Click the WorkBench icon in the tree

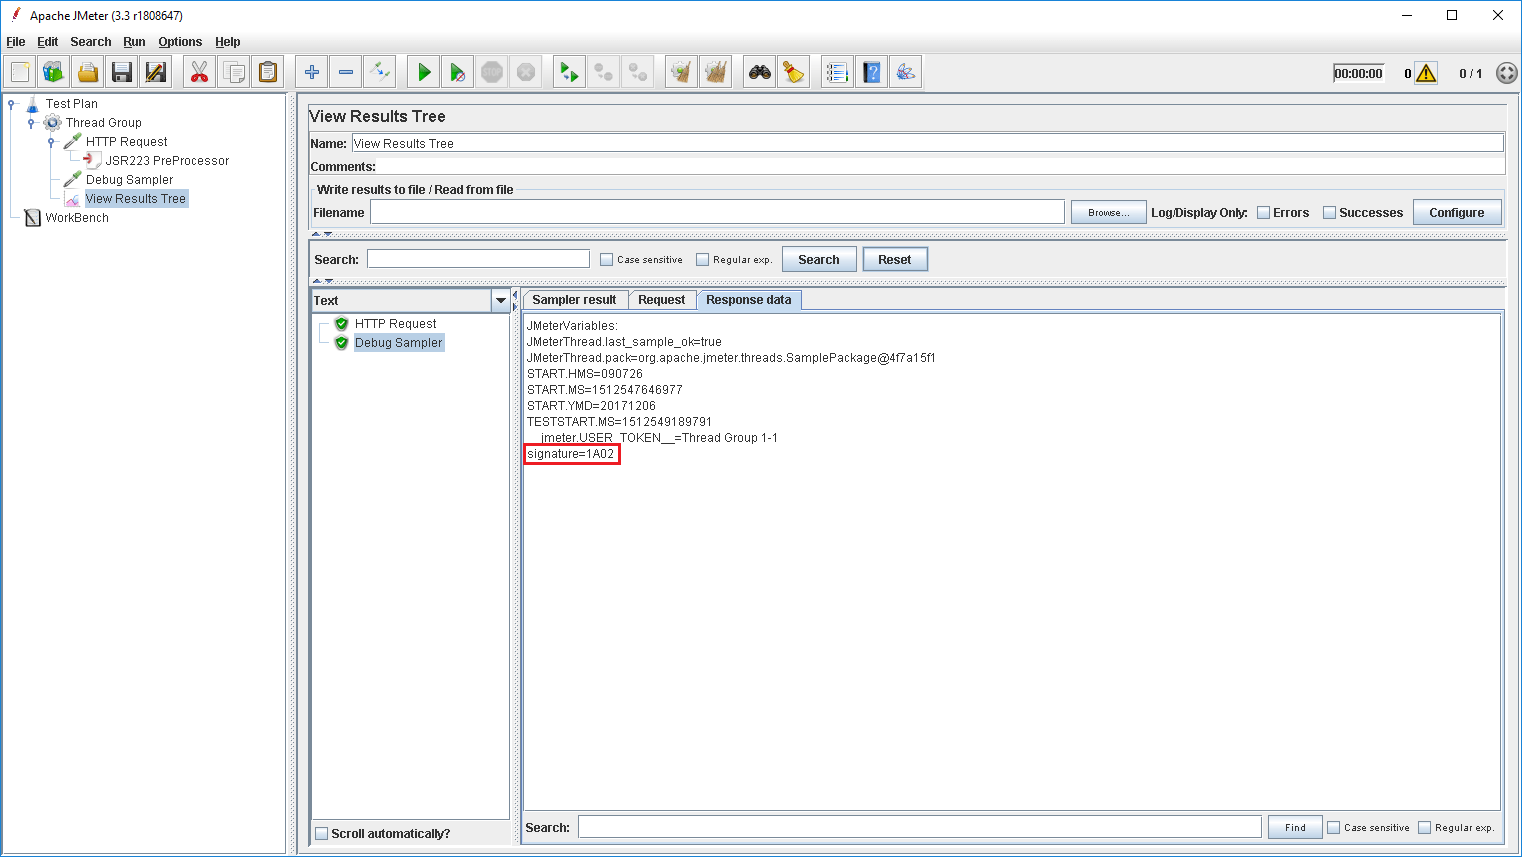tap(32, 218)
